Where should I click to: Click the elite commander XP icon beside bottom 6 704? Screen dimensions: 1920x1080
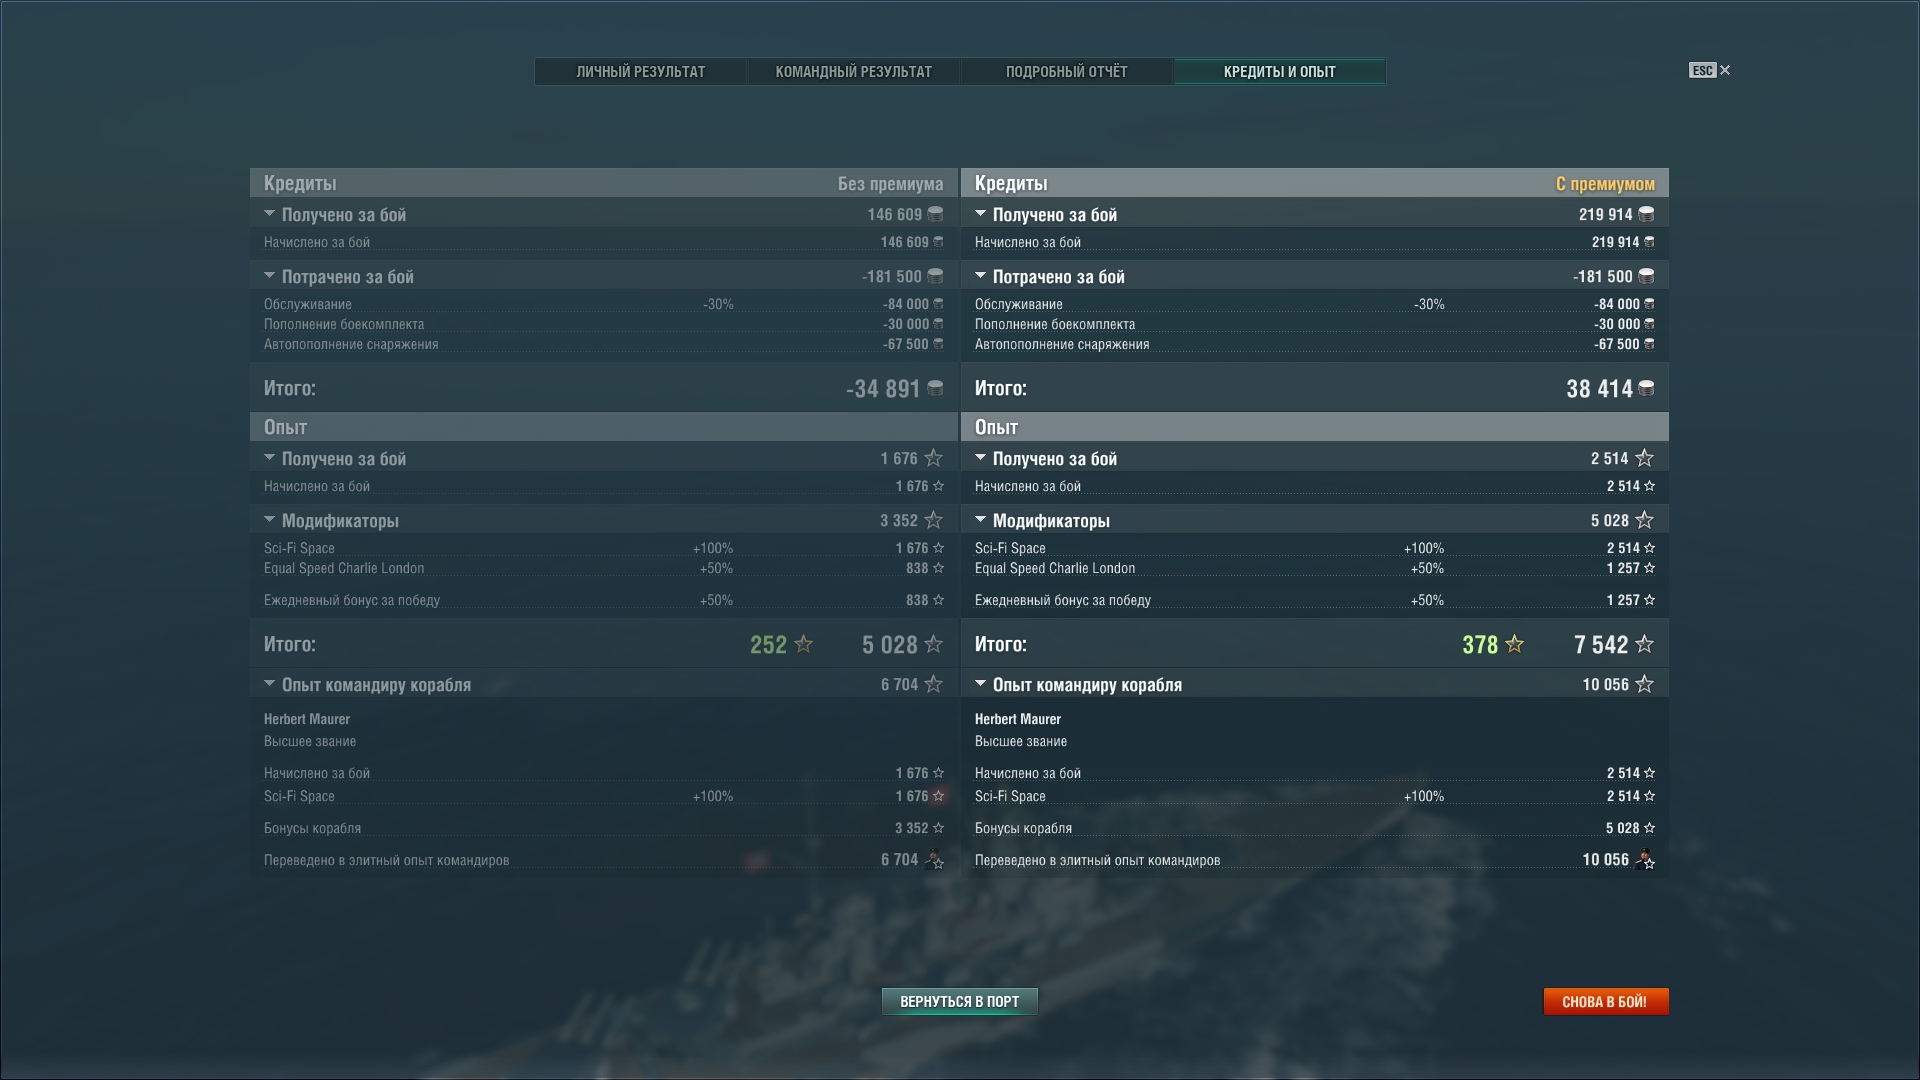click(x=934, y=859)
